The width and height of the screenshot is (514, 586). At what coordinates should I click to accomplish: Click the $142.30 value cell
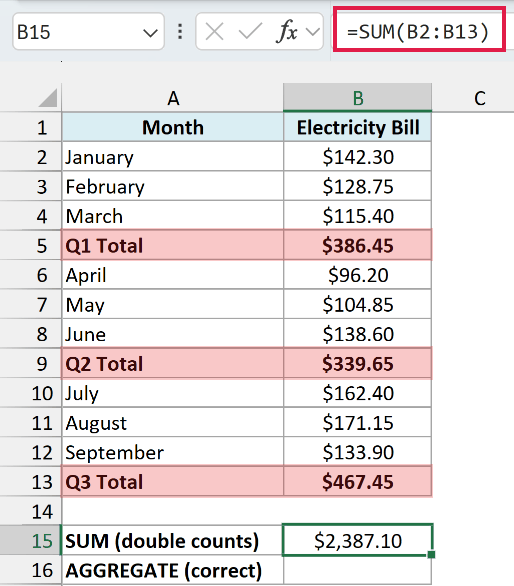click(x=357, y=157)
